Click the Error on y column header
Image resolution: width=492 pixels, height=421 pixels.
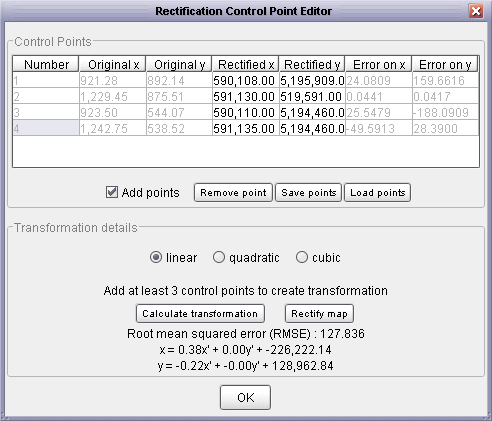tap(445, 64)
